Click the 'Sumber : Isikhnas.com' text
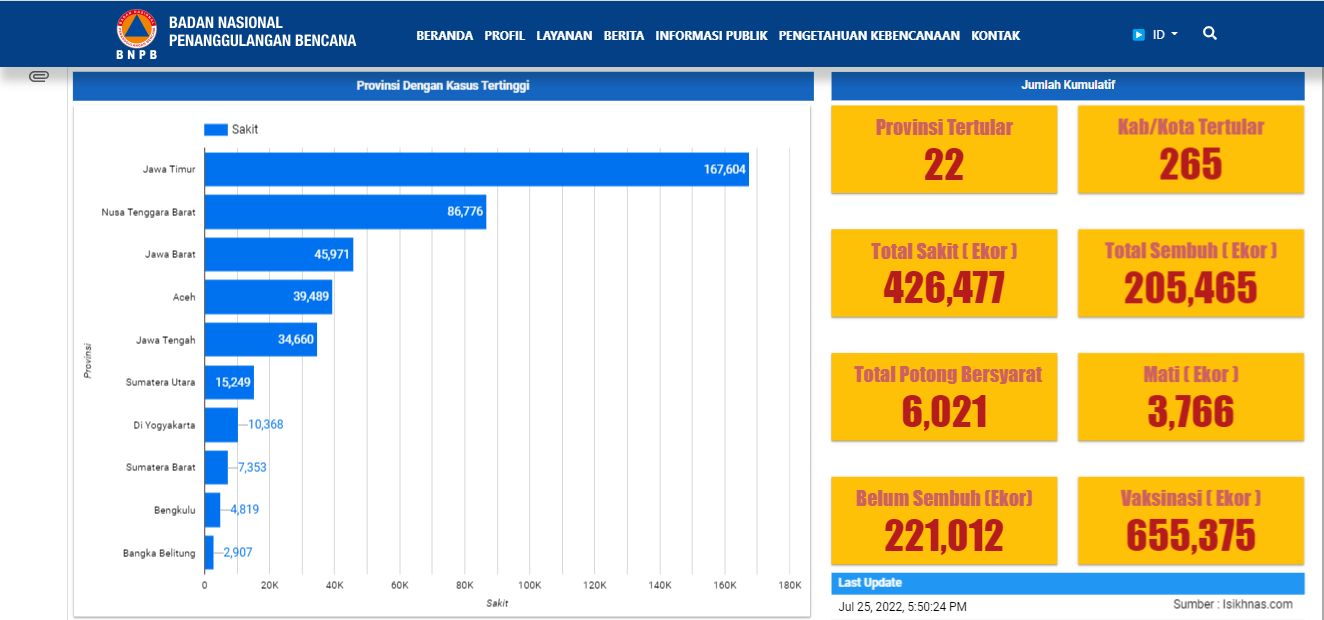Image resolution: width=1324 pixels, height=620 pixels. point(1233,604)
